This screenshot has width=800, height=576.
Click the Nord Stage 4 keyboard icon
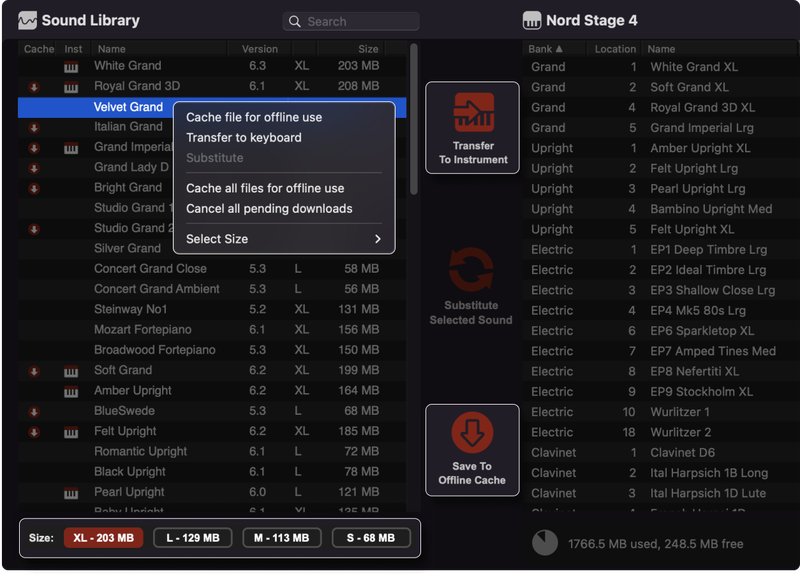(532, 20)
